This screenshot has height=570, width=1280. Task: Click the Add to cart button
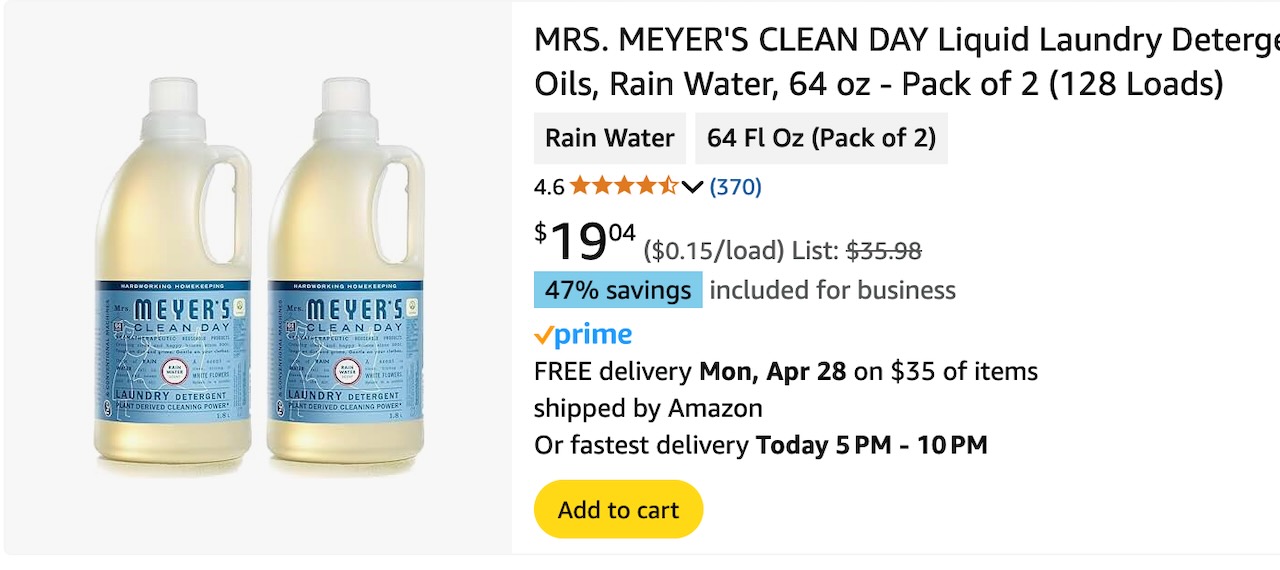tap(618, 510)
